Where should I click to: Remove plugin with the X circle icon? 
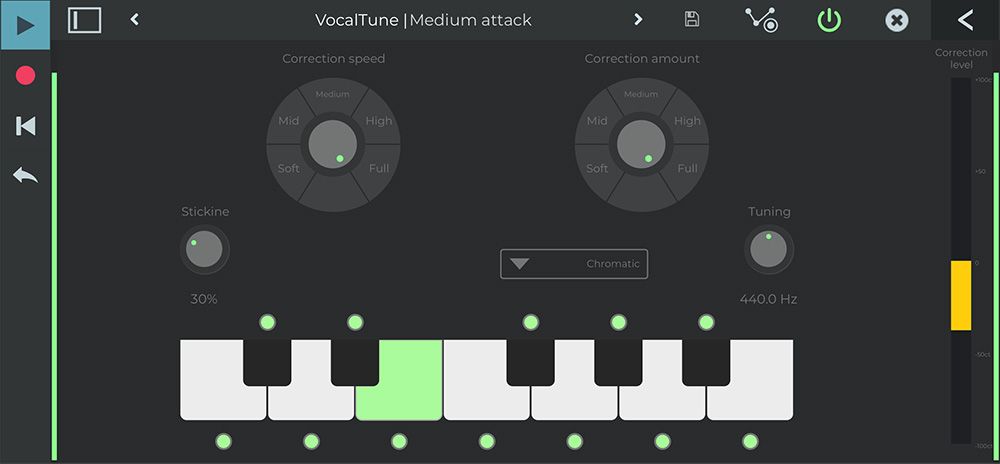pos(897,20)
